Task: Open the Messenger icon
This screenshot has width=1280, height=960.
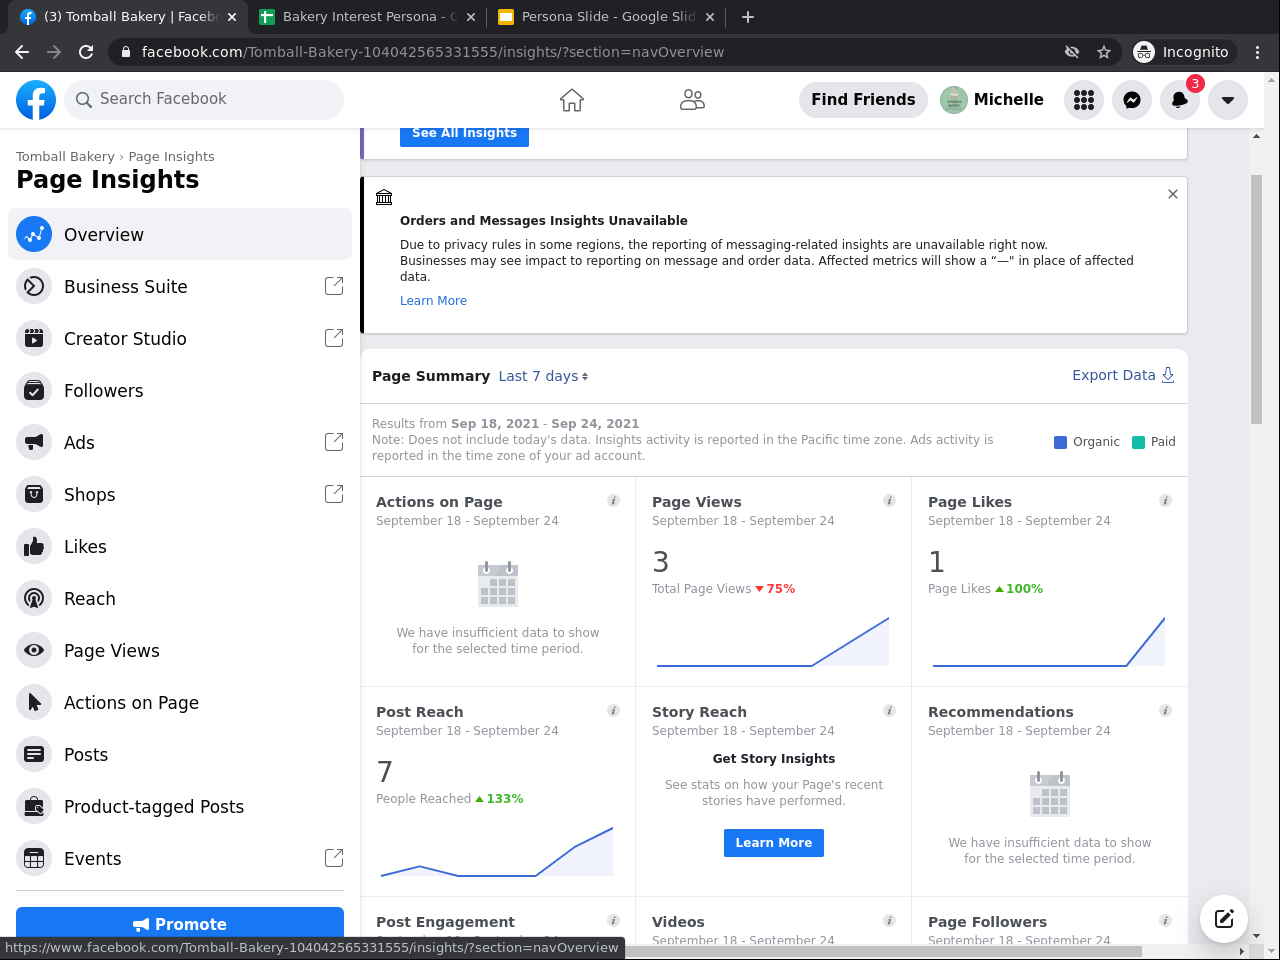Action: tap(1132, 100)
